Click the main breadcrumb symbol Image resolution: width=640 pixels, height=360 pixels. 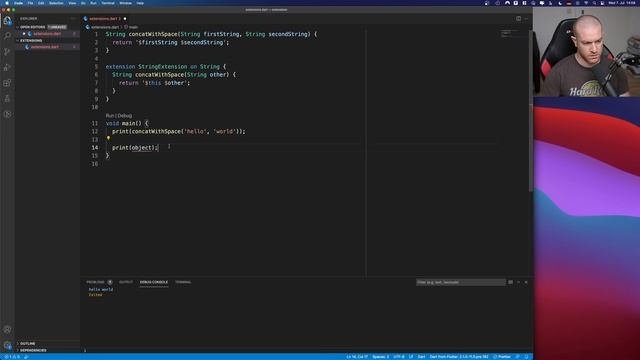coord(133,27)
